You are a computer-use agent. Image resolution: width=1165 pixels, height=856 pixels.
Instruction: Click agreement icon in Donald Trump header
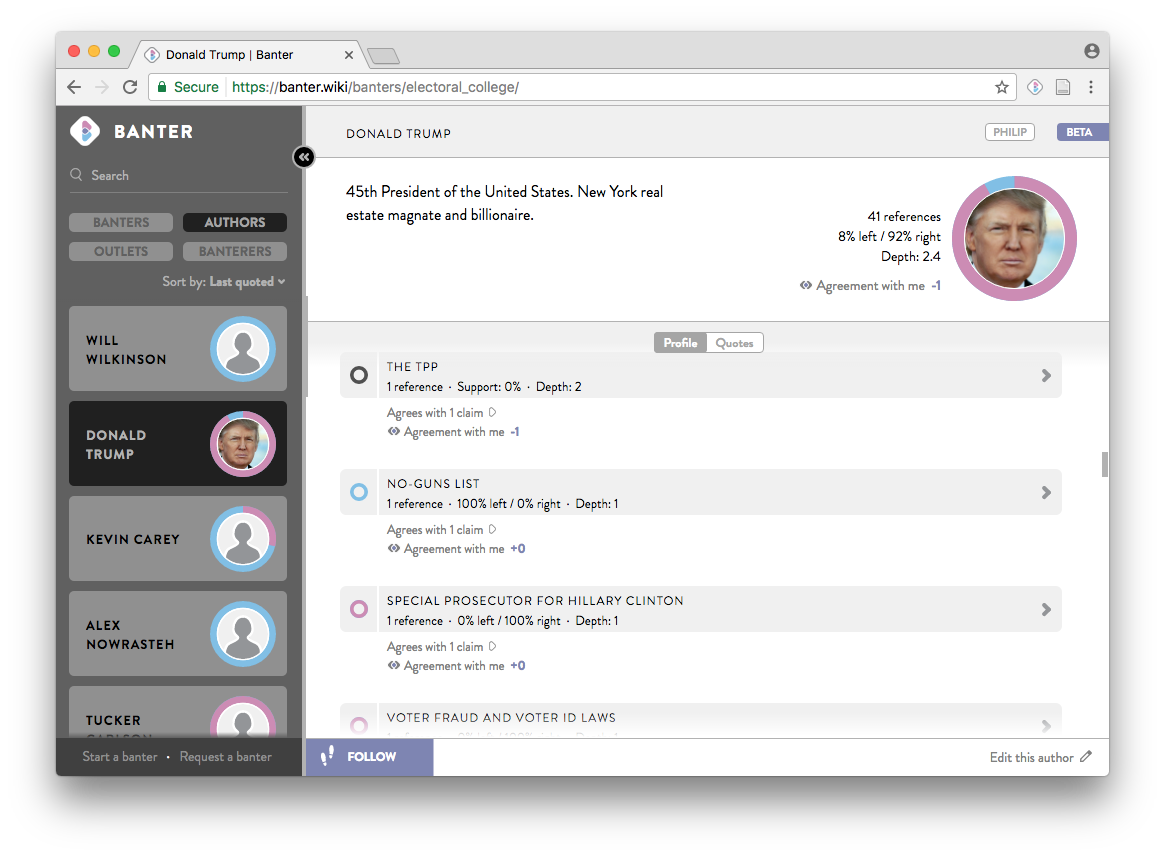(805, 285)
